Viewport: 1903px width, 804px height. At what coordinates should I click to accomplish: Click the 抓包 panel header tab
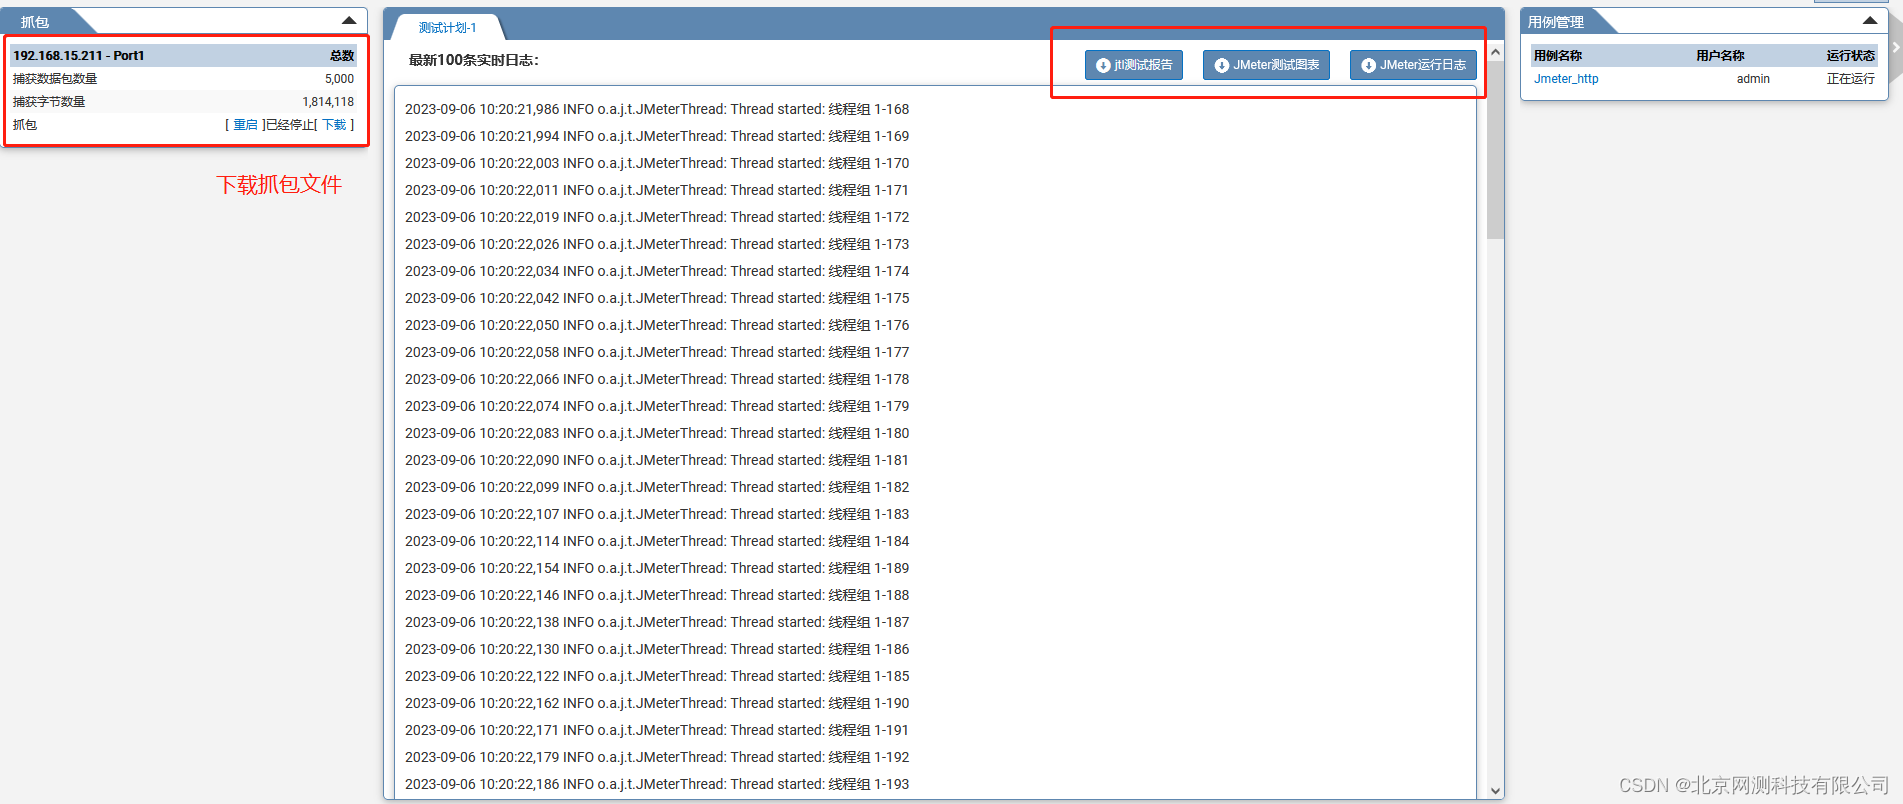[36, 22]
